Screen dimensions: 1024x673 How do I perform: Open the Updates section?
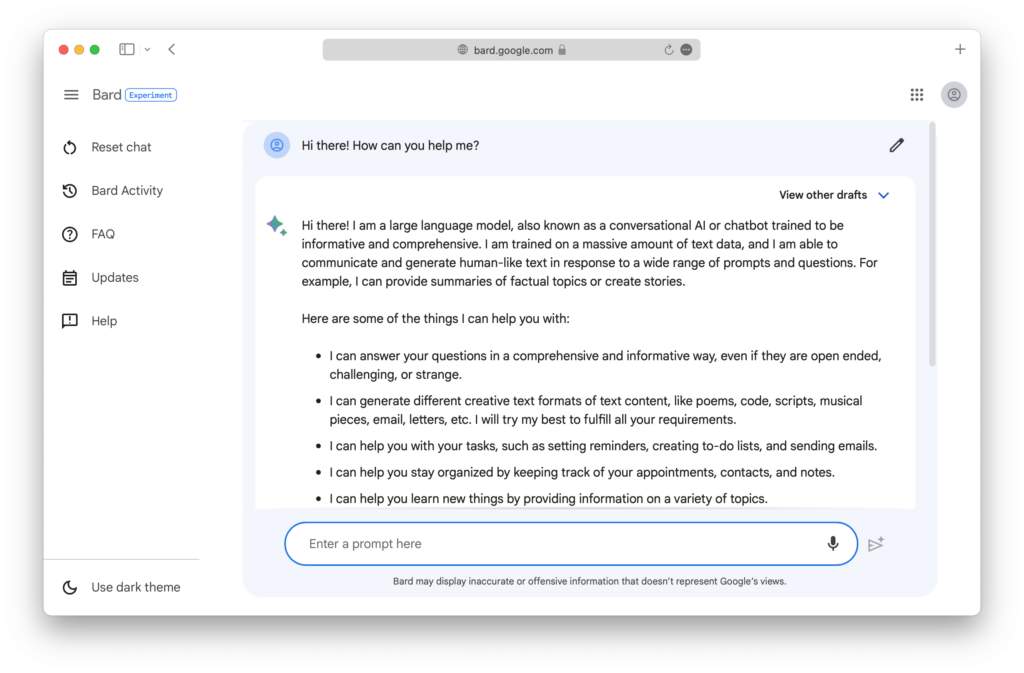pos(100,277)
